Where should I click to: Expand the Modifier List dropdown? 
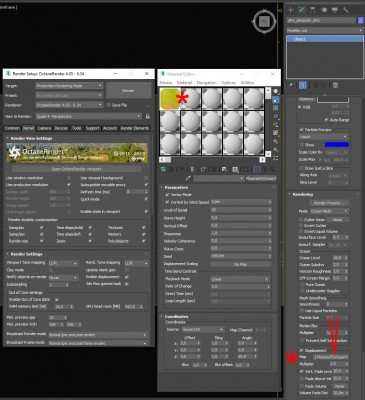click(x=325, y=30)
